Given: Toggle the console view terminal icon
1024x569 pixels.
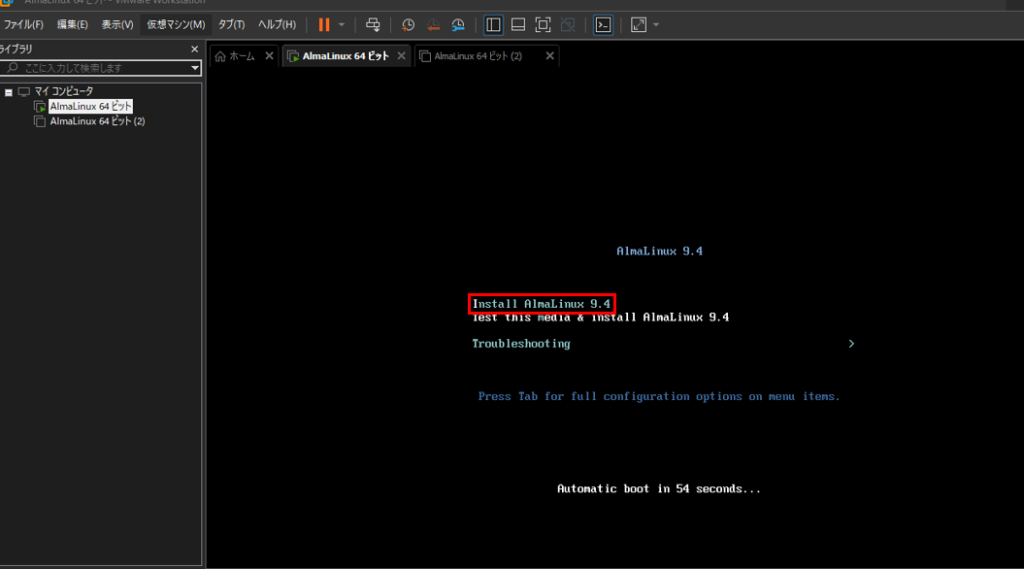Looking at the screenshot, I should point(603,24).
